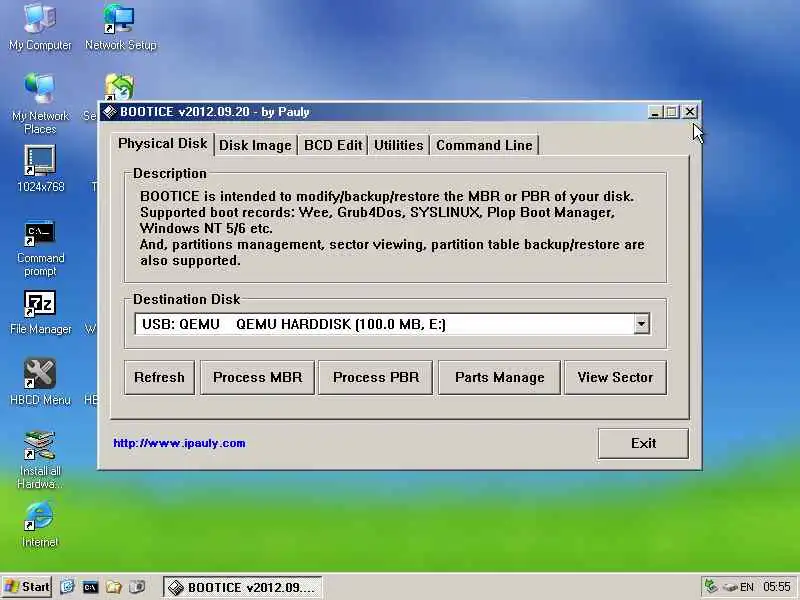Expand the Destination Disk dropdown arrow
This screenshot has height=600, width=800.
click(x=641, y=324)
